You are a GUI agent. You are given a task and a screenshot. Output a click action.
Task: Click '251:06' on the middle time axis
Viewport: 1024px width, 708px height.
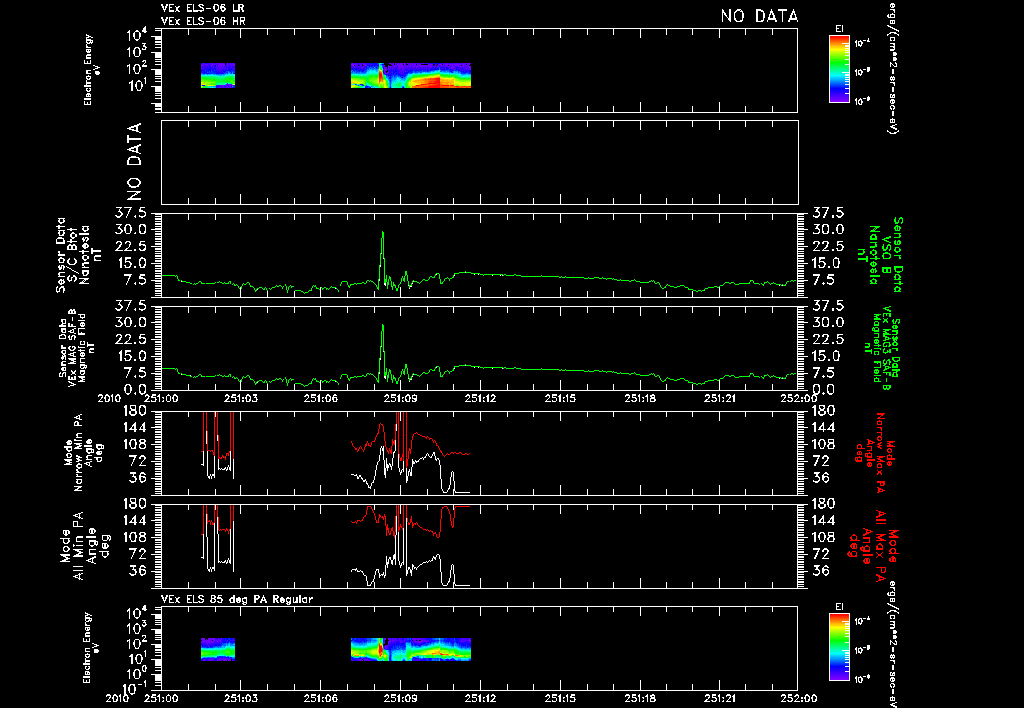(321, 398)
